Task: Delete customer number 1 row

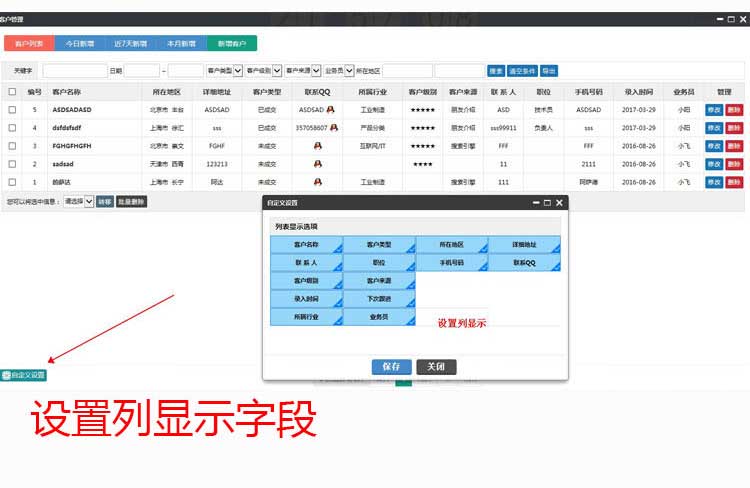Action: tap(734, 182)
